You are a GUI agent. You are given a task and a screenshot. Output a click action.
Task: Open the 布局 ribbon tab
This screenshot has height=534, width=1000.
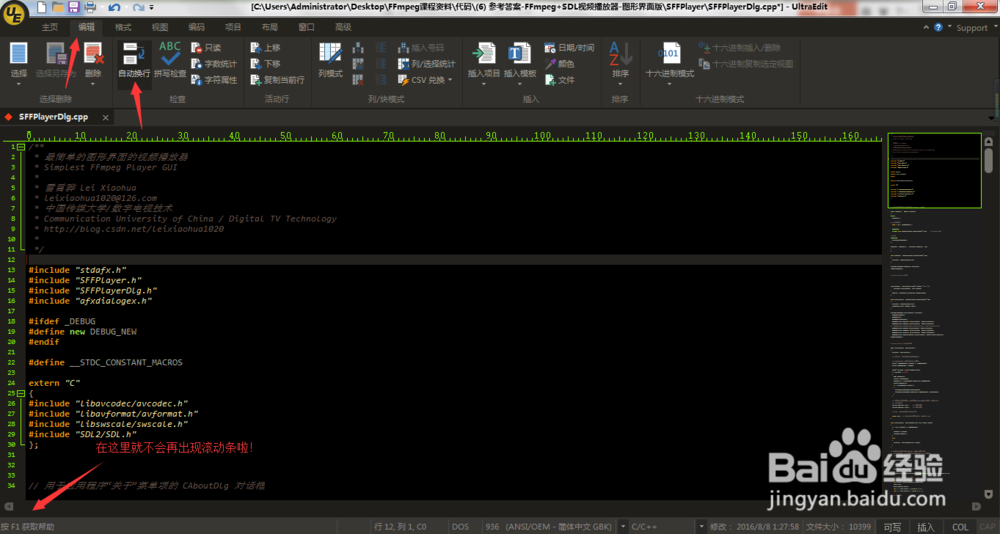270,27
